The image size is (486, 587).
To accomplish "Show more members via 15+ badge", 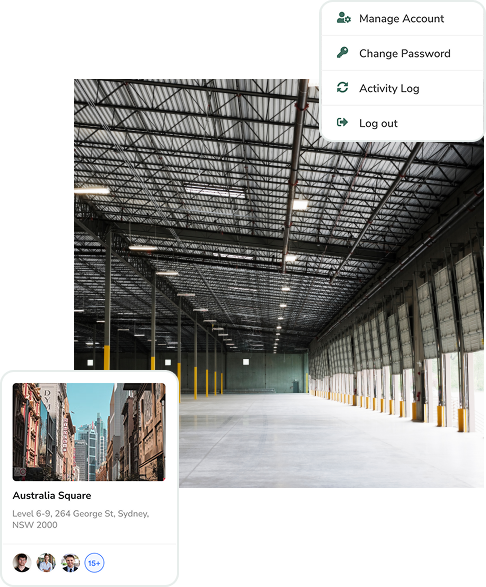I will pos(94,563).
